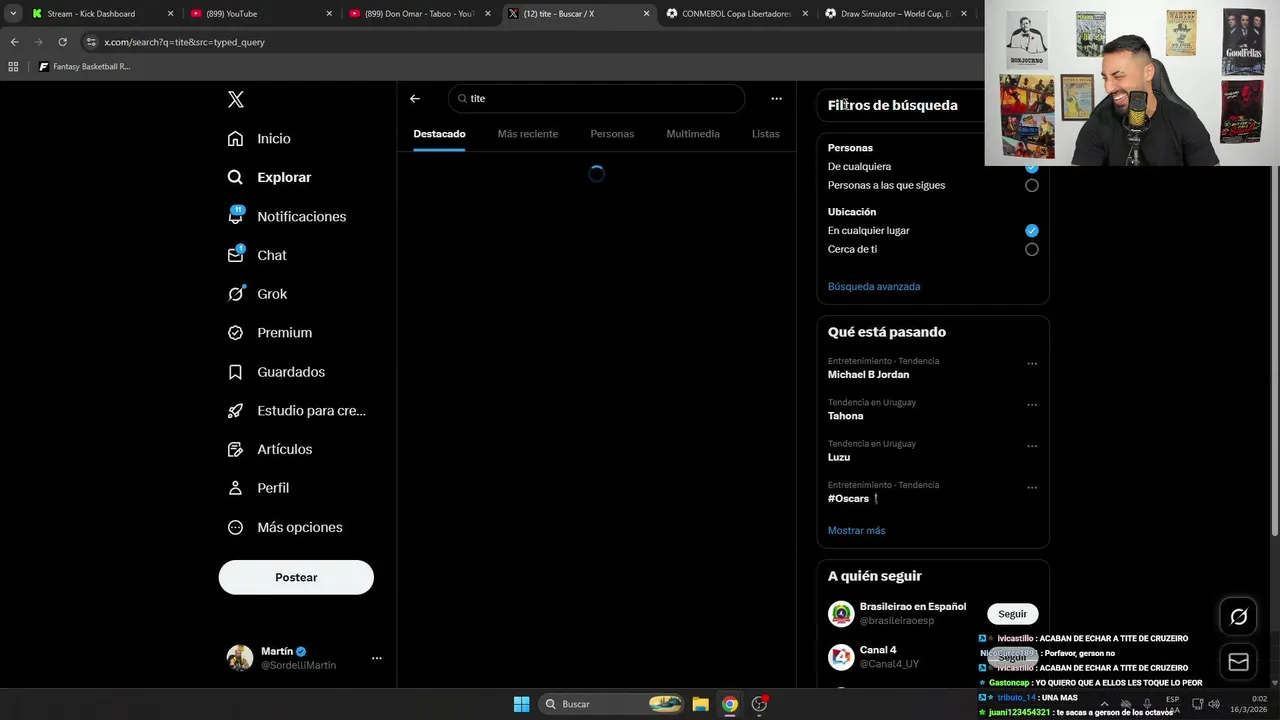
Task: Close the YouTube tab
Action: (329, 14)
